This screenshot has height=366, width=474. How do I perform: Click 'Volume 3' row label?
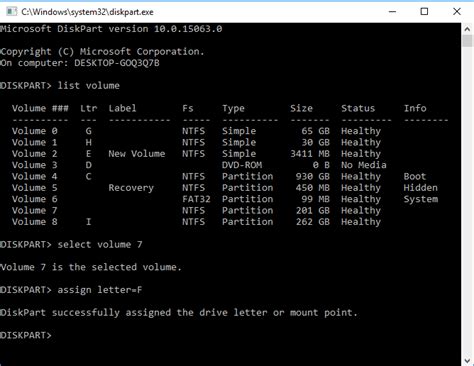[35, 165]
